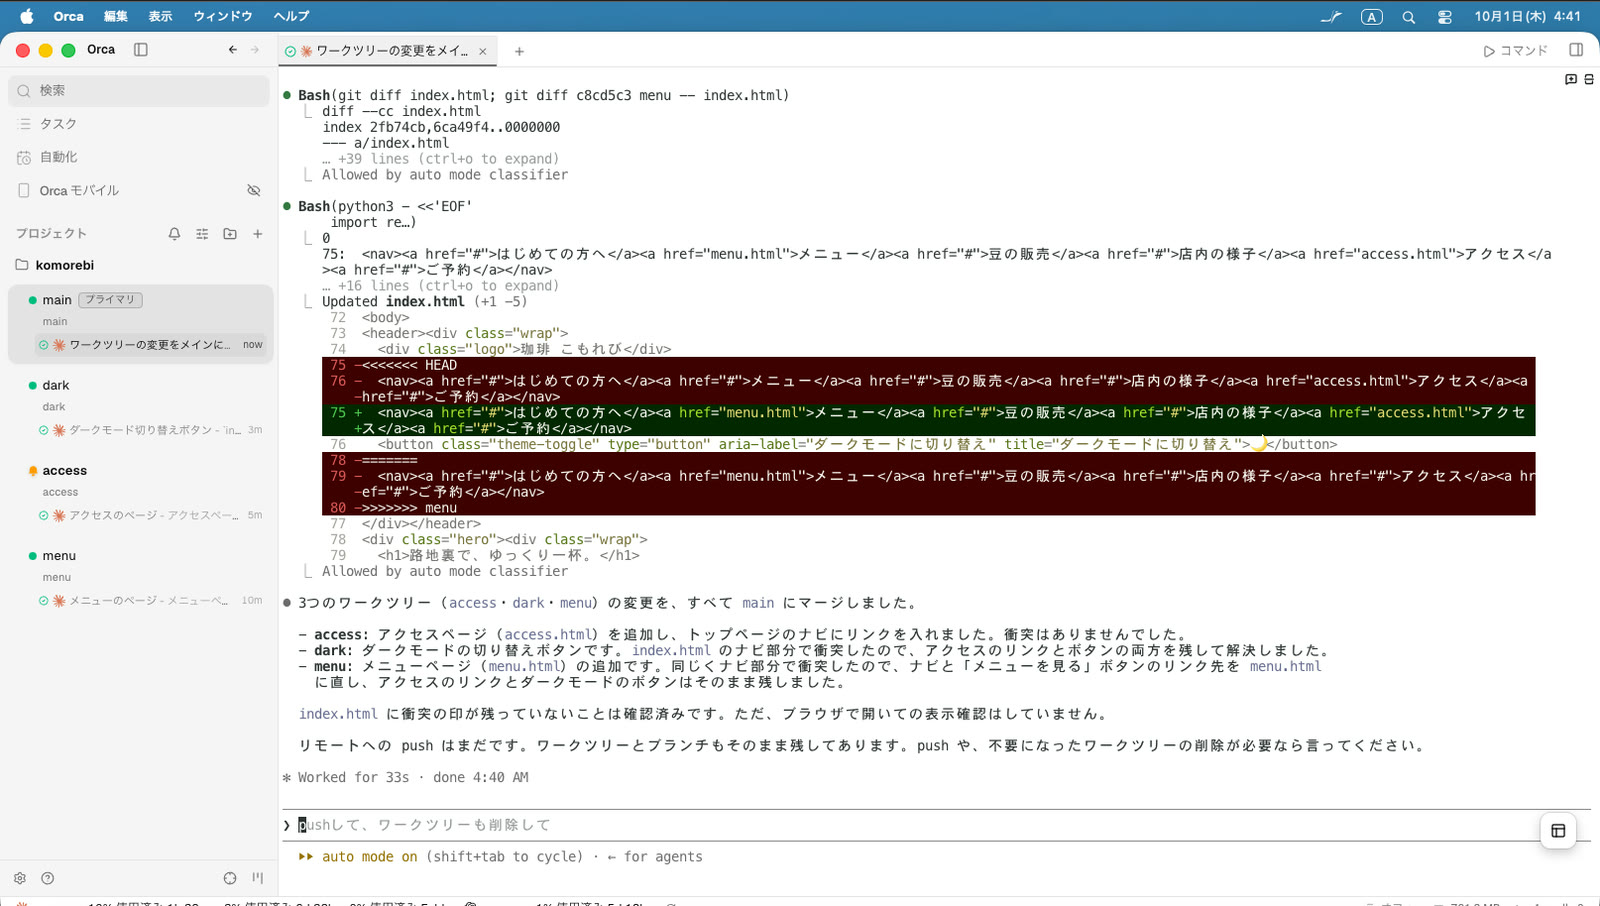1600x906 pixels.
Task: Open a new tab with the plus button
Action: coord(519,51)
